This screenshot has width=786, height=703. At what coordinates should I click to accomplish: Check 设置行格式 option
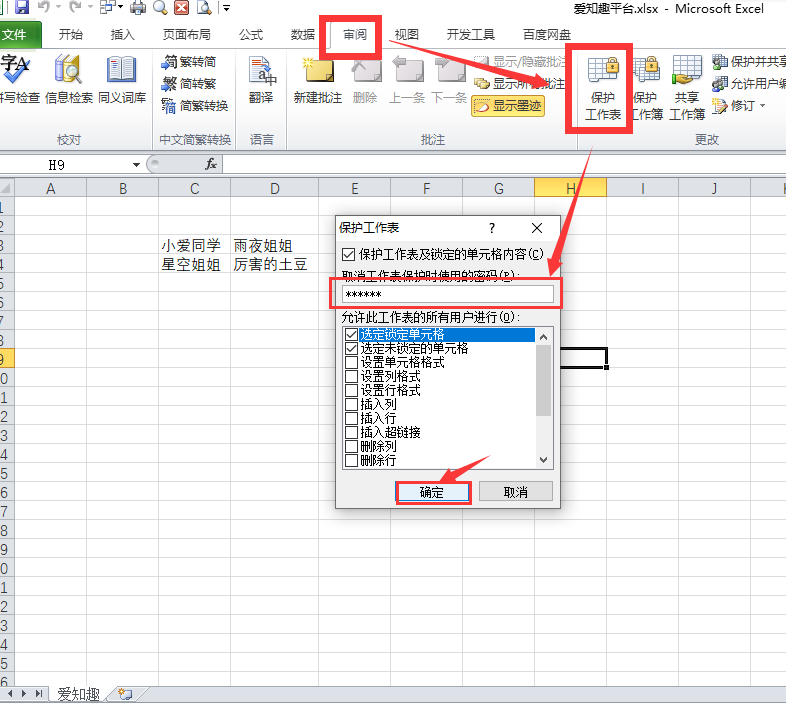click(x=351, y=391)
